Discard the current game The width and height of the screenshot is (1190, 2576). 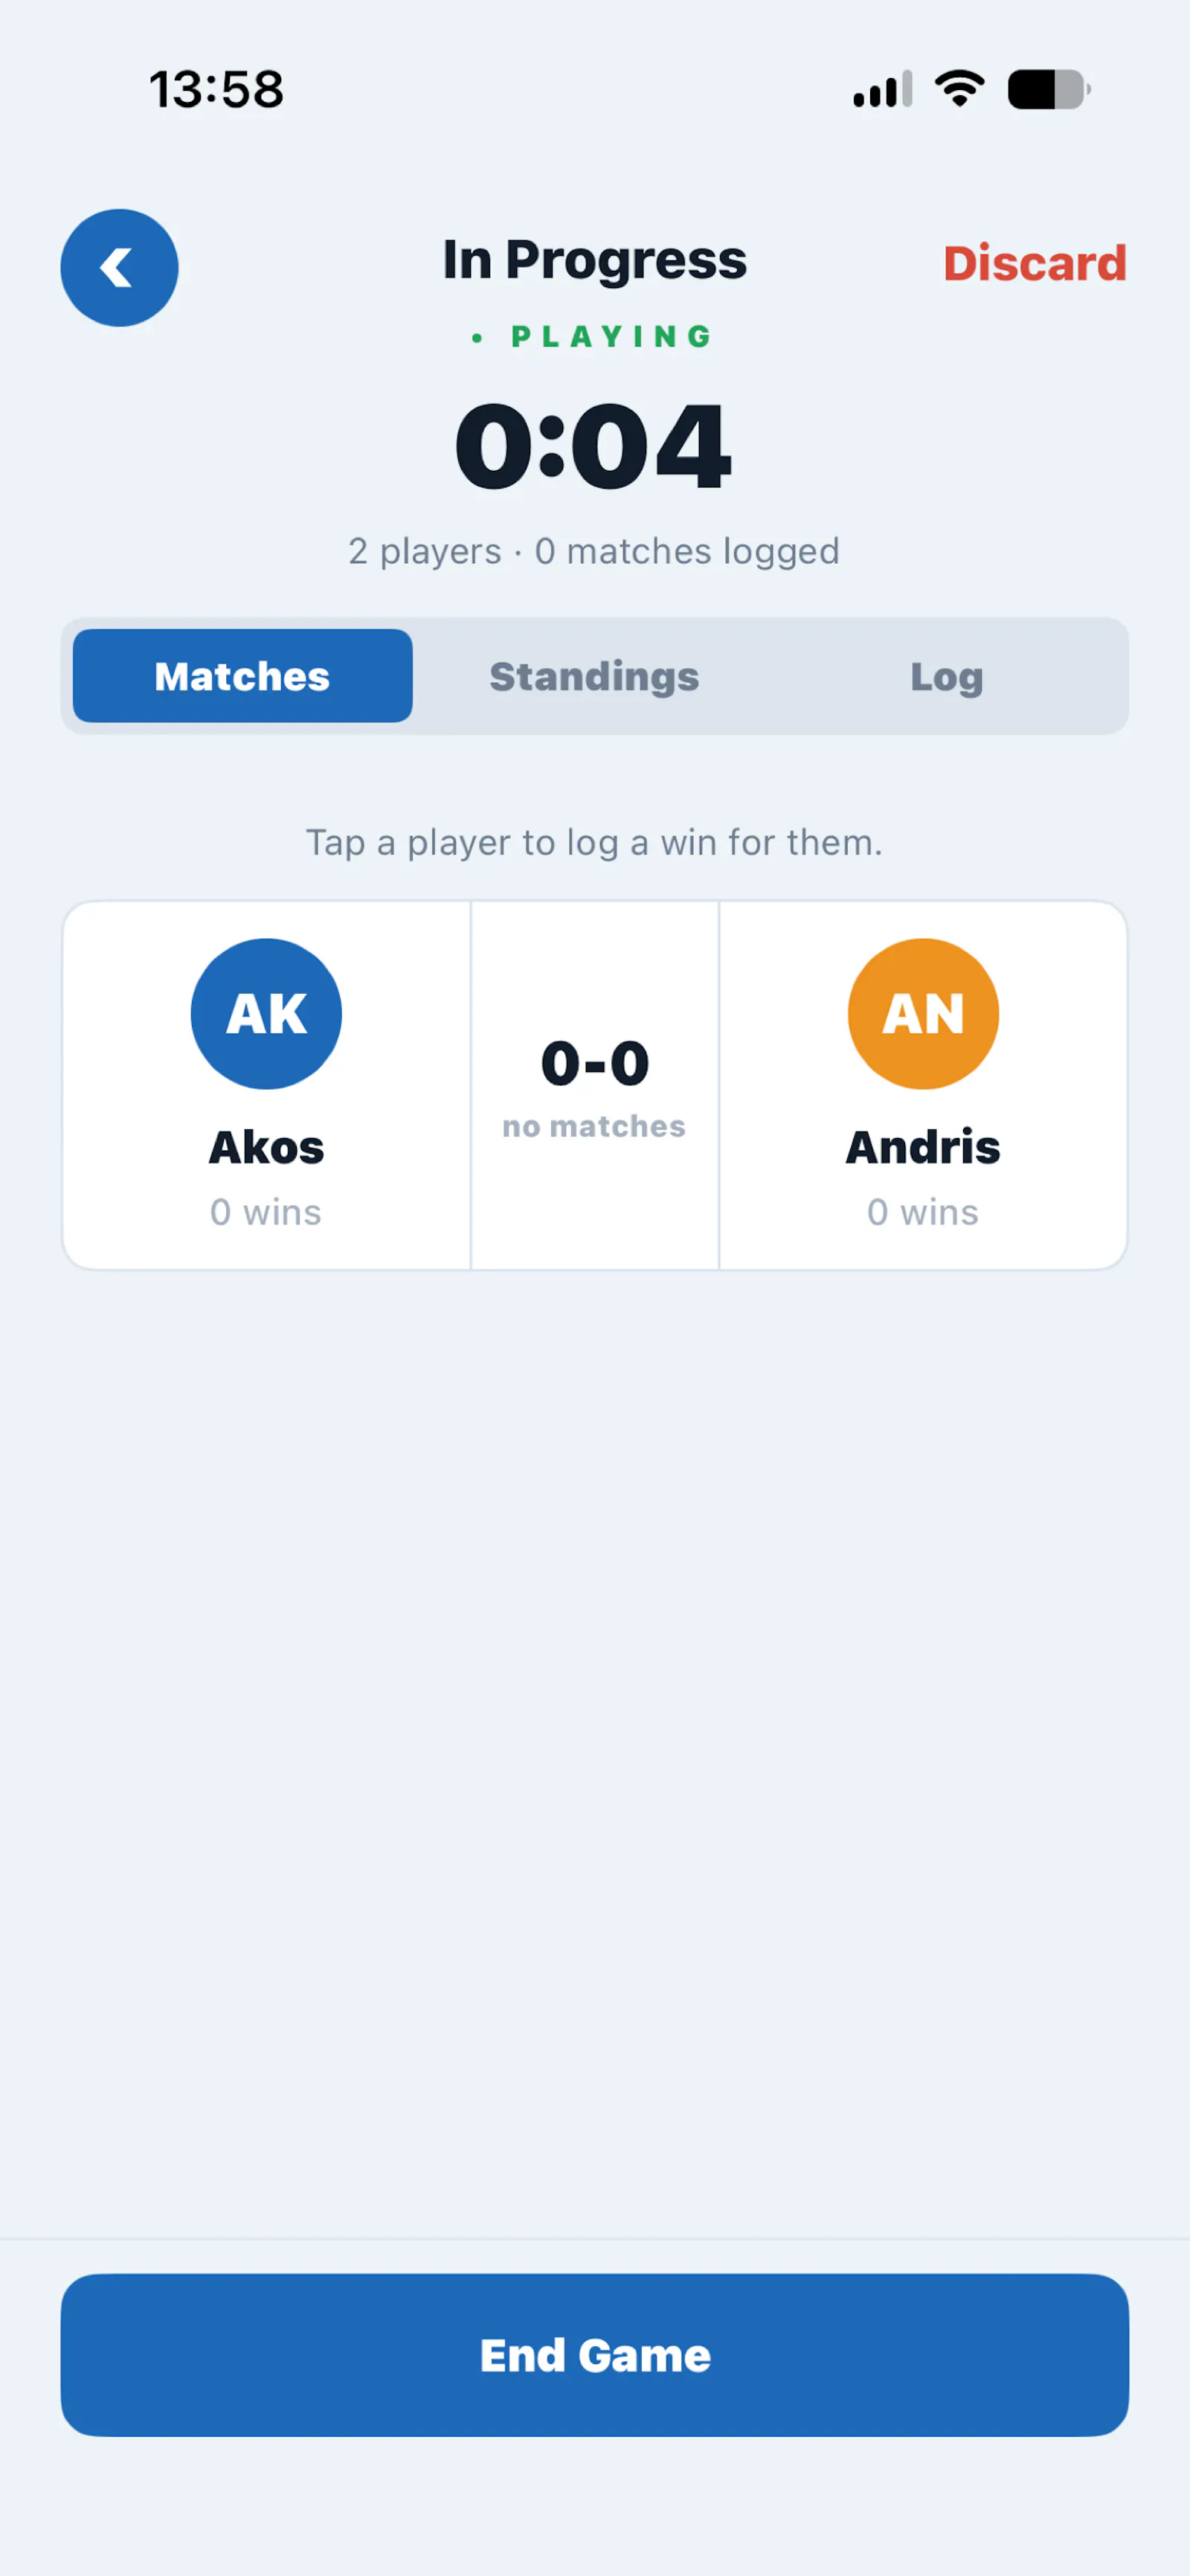coord(1035,263)
